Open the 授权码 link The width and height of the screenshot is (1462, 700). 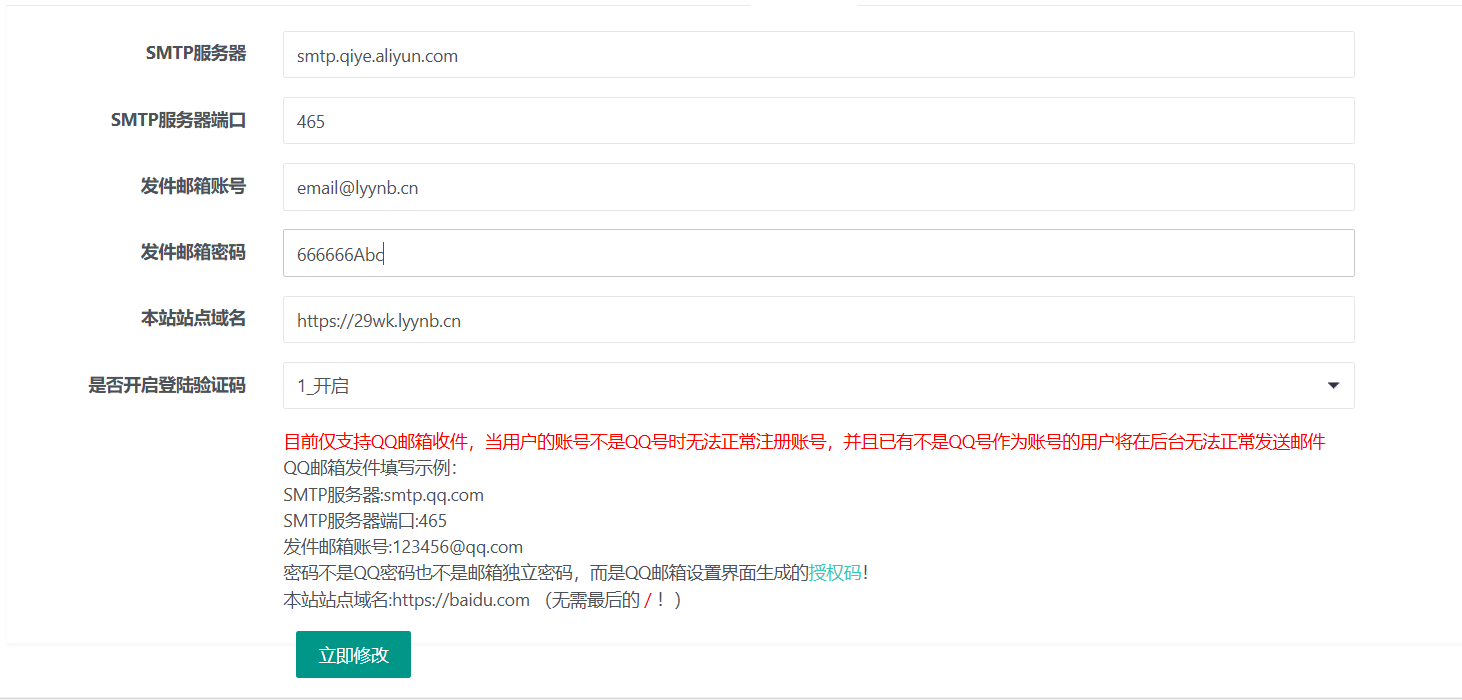click(835, 573)
